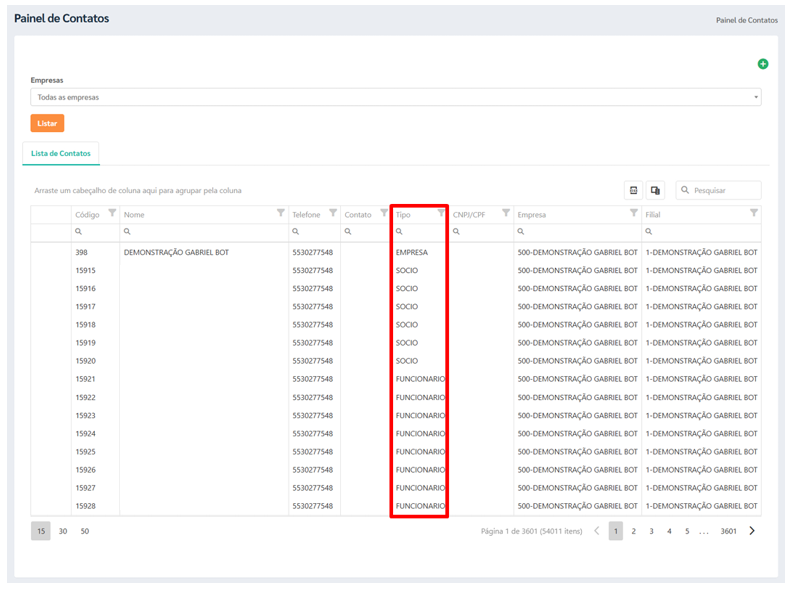Open the Telefone column filter icon

[333, 213]
